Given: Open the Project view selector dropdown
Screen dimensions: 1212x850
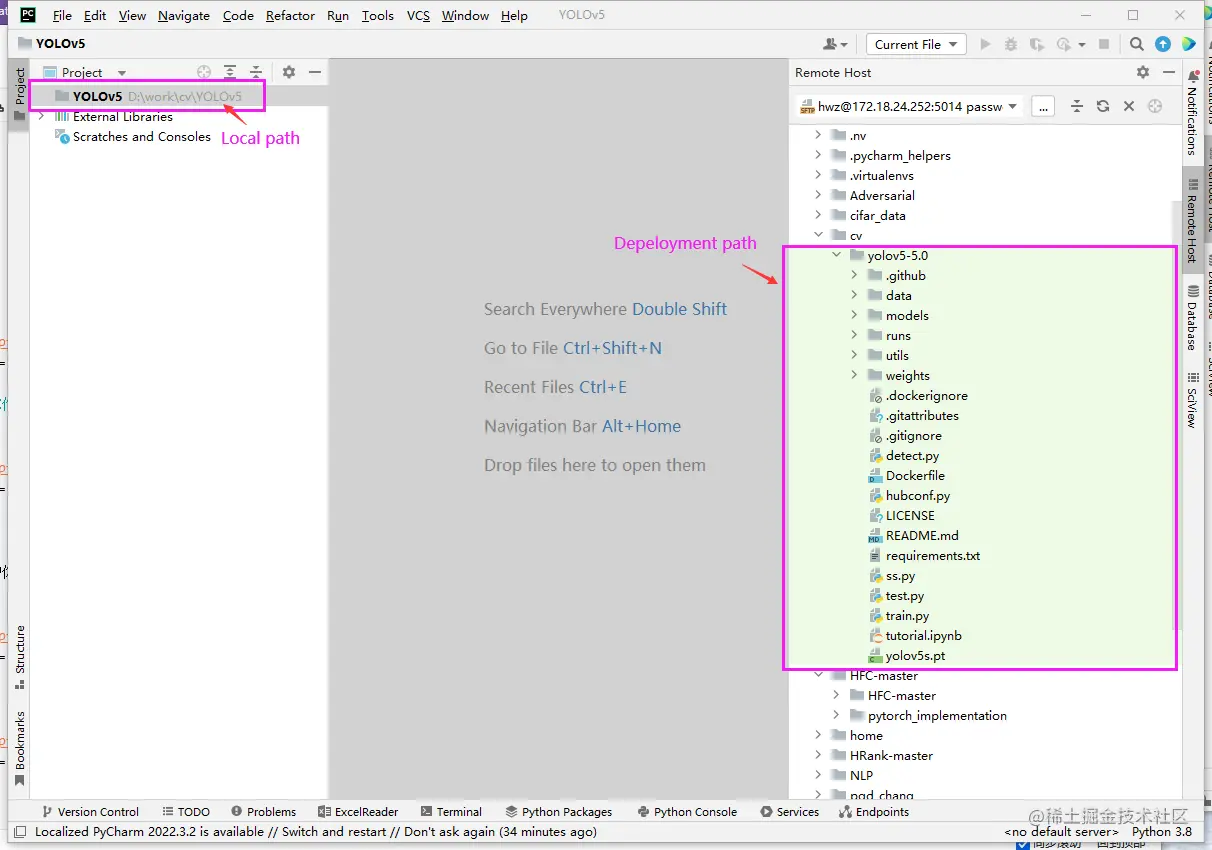Looking at the screenshot, I should pyautogui.click(x=84, y=72).
